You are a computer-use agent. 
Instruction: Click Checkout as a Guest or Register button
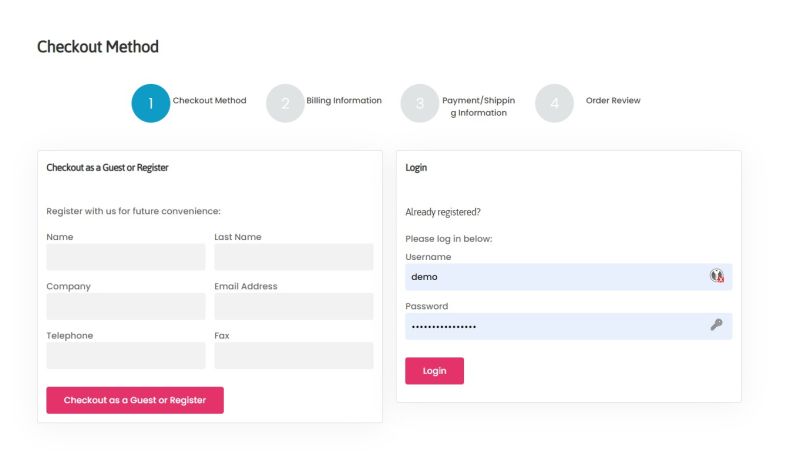tap(135, 400)
